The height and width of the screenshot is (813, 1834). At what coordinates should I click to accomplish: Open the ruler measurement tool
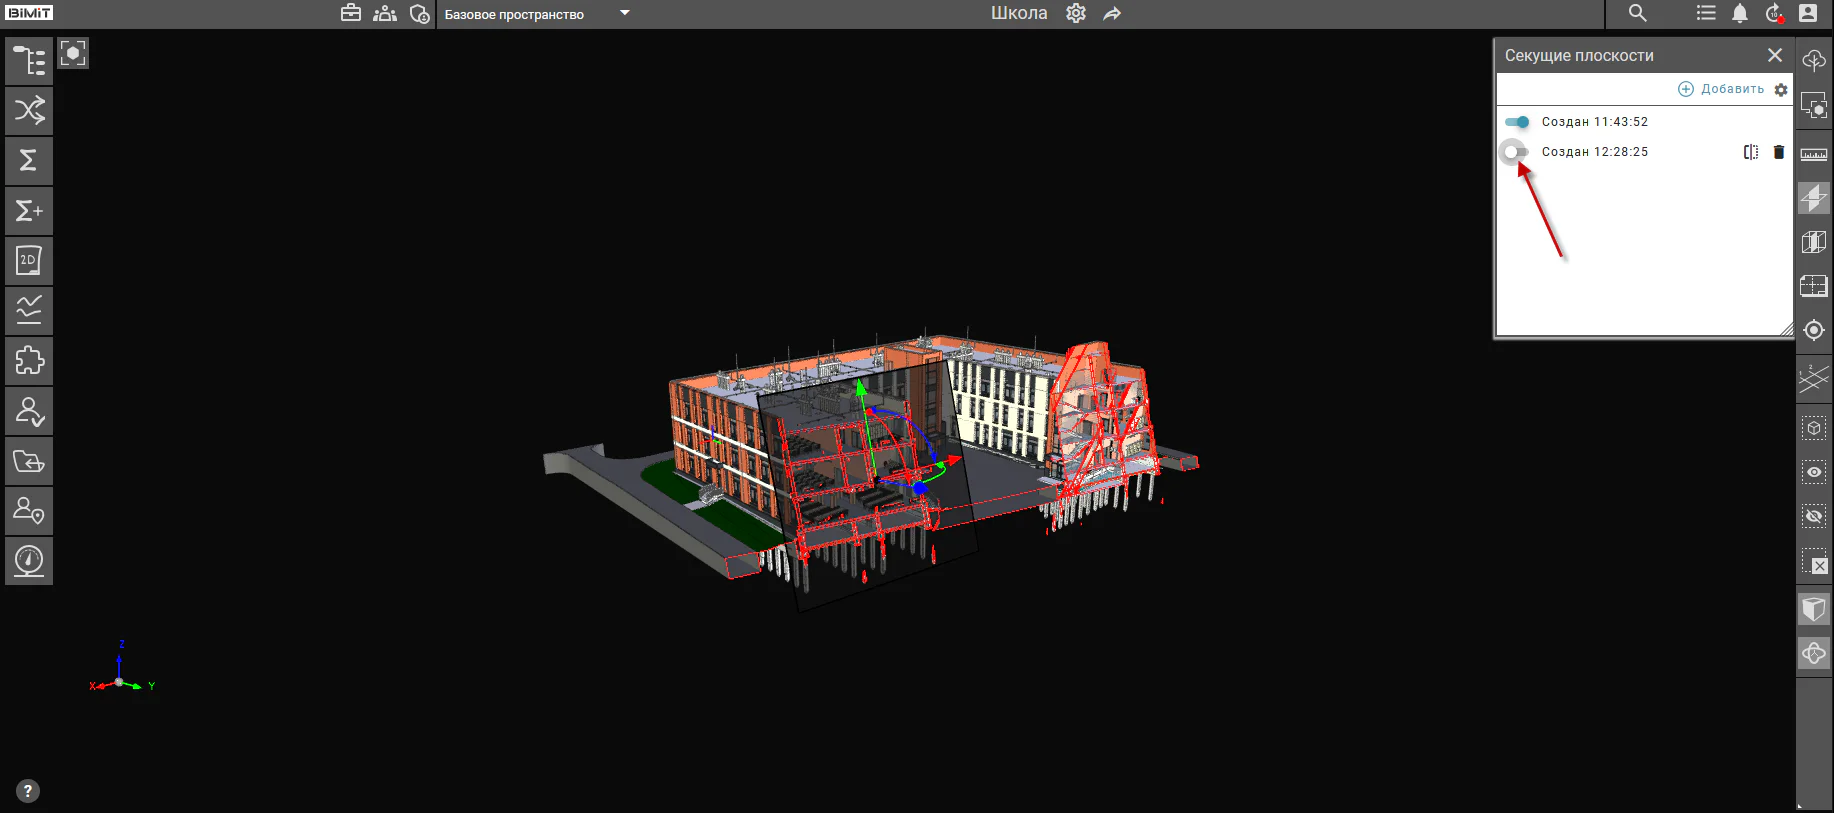(1814, 154)
